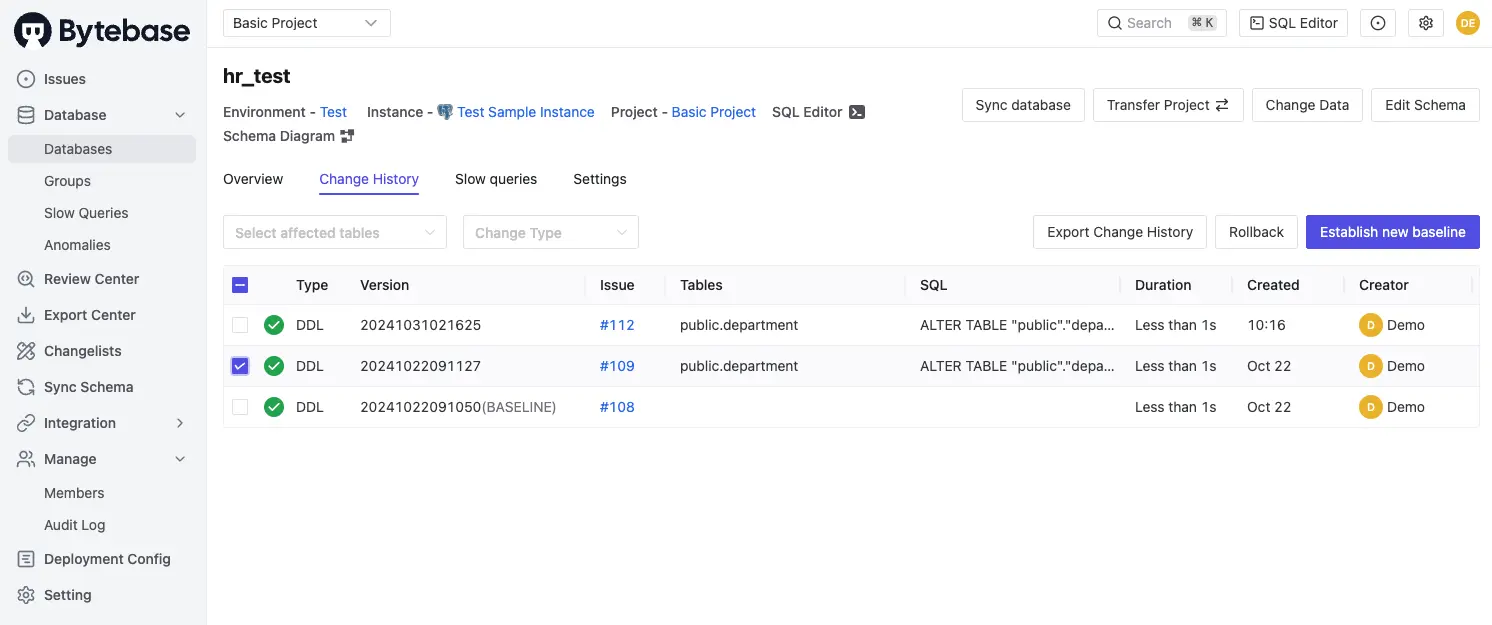The height and width of the screenshot is (625, 1492).
Task: Open Select affected tables dropdown
Action: coord(334,233)
